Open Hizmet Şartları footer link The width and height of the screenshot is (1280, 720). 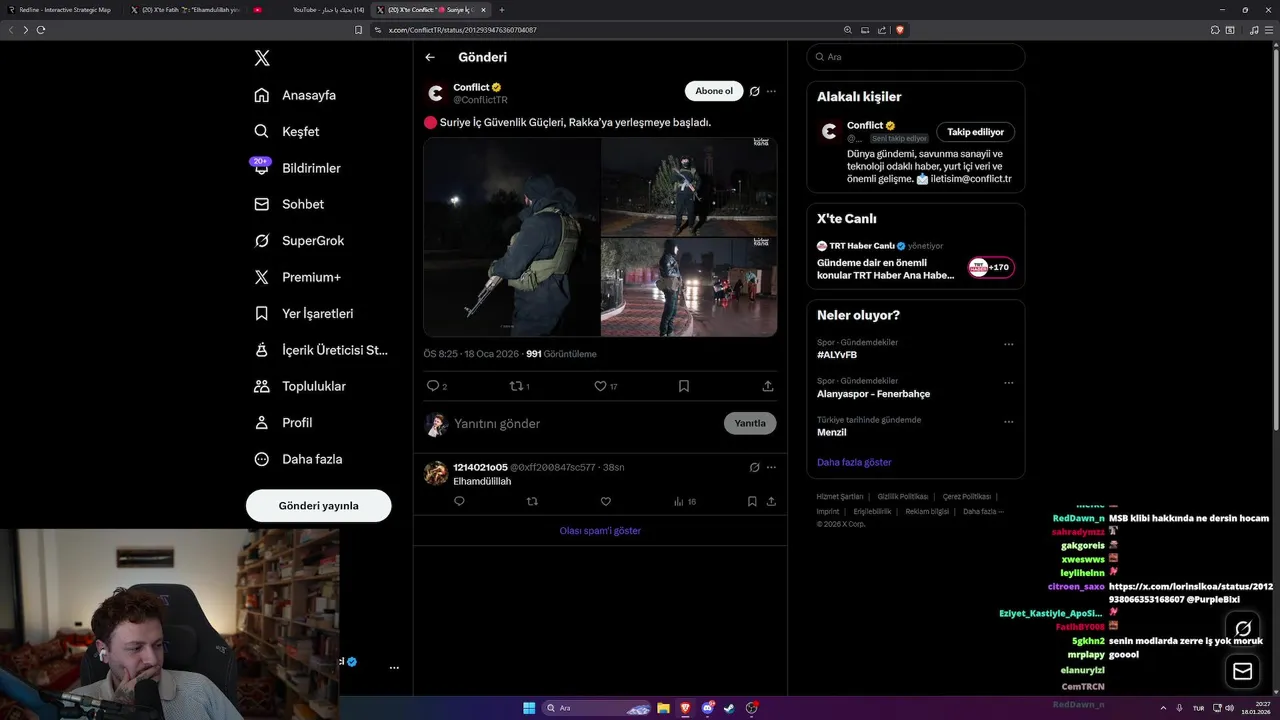[x=840, y=496]
